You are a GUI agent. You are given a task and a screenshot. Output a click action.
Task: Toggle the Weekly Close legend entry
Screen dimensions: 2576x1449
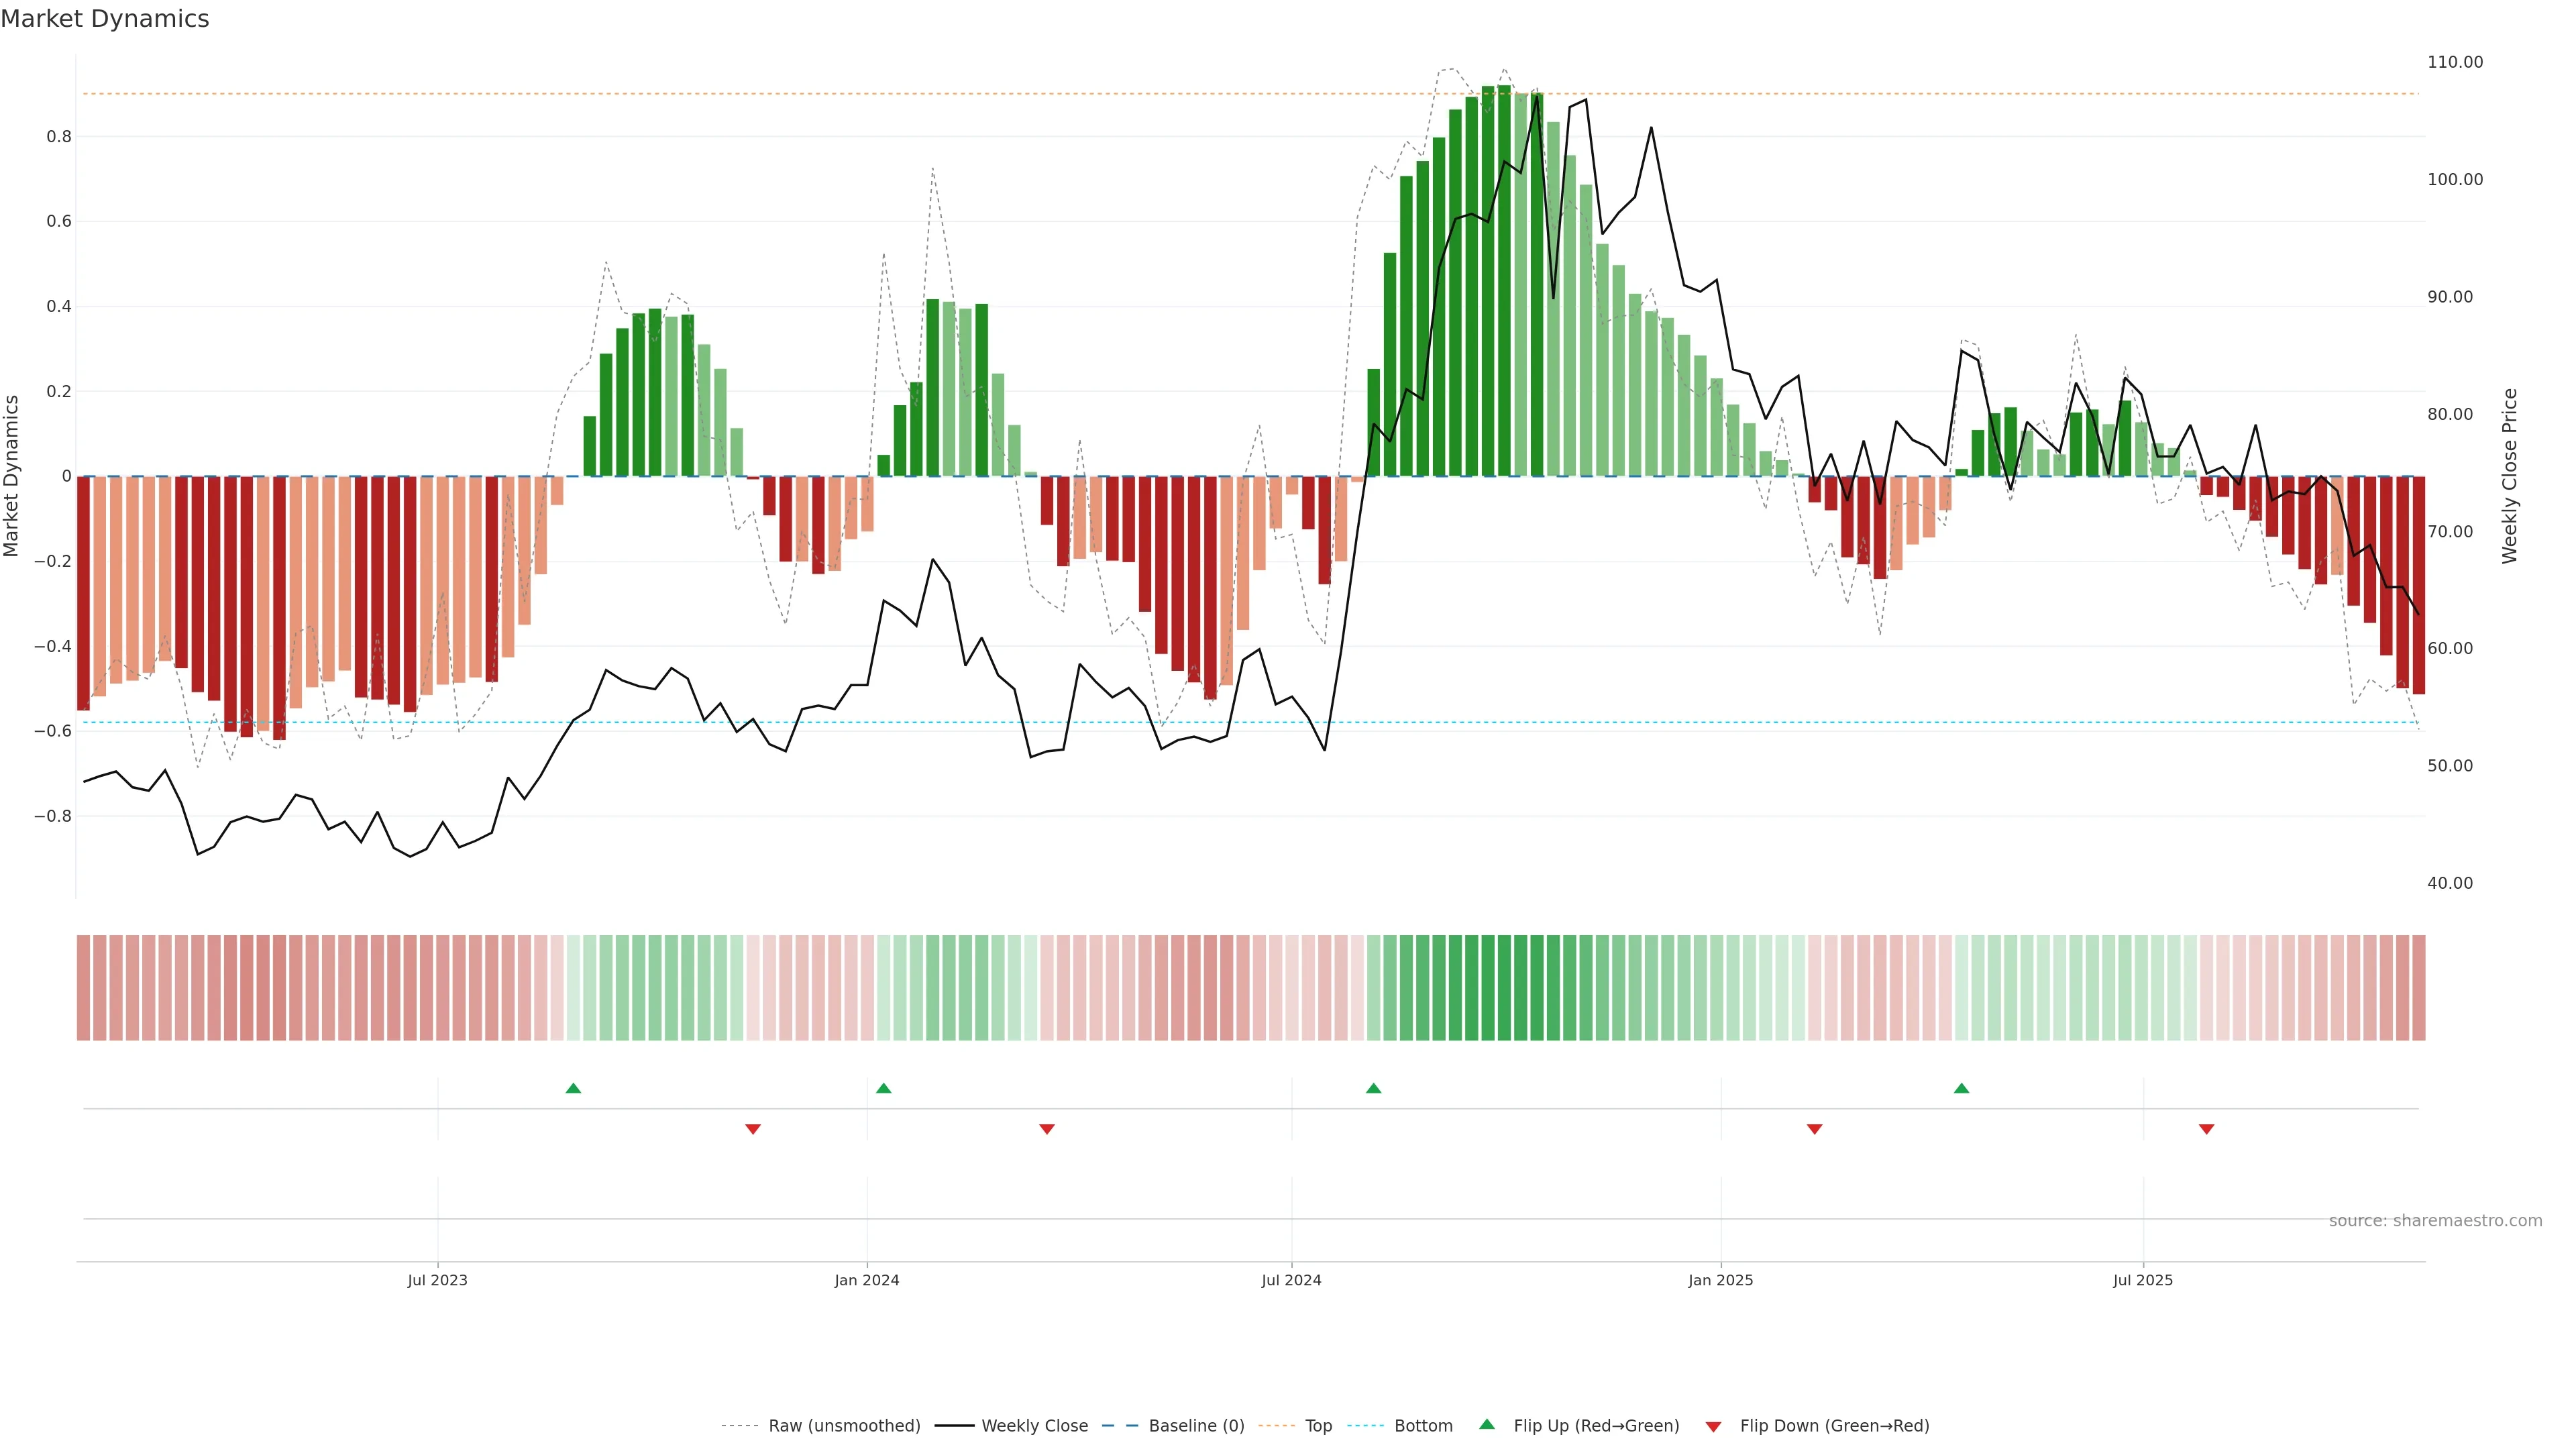click(1034, 1426)
